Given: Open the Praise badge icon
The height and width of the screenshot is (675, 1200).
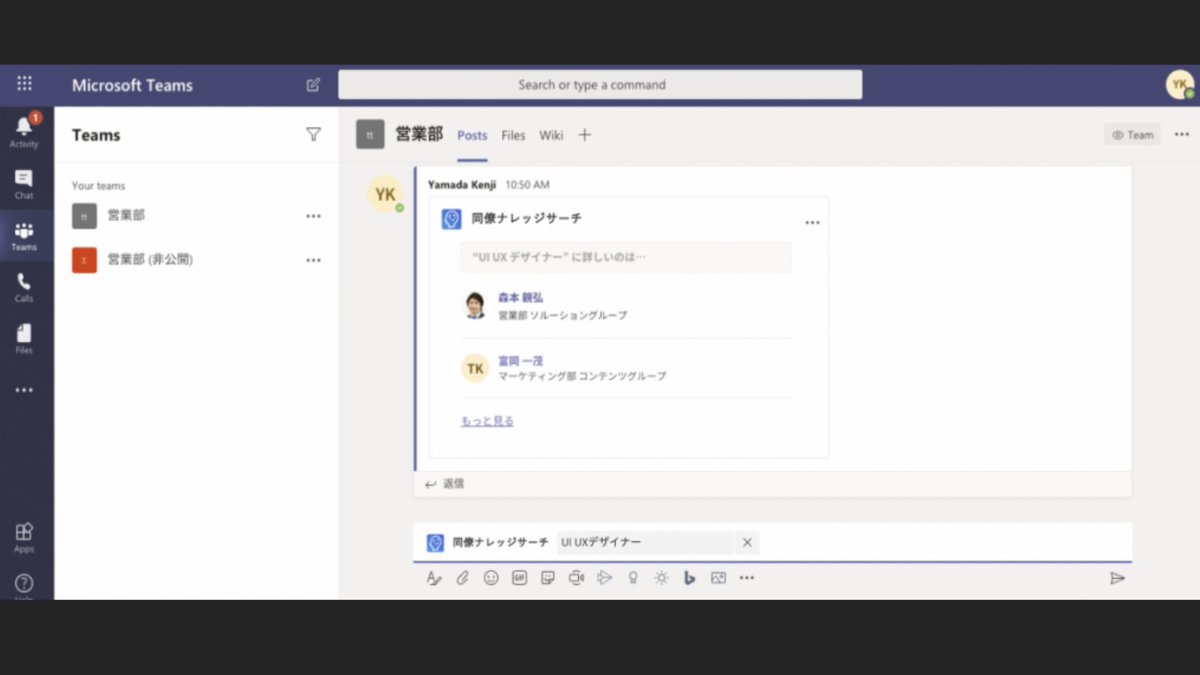Looking at the screenshot, I should (x=633, y=578).
